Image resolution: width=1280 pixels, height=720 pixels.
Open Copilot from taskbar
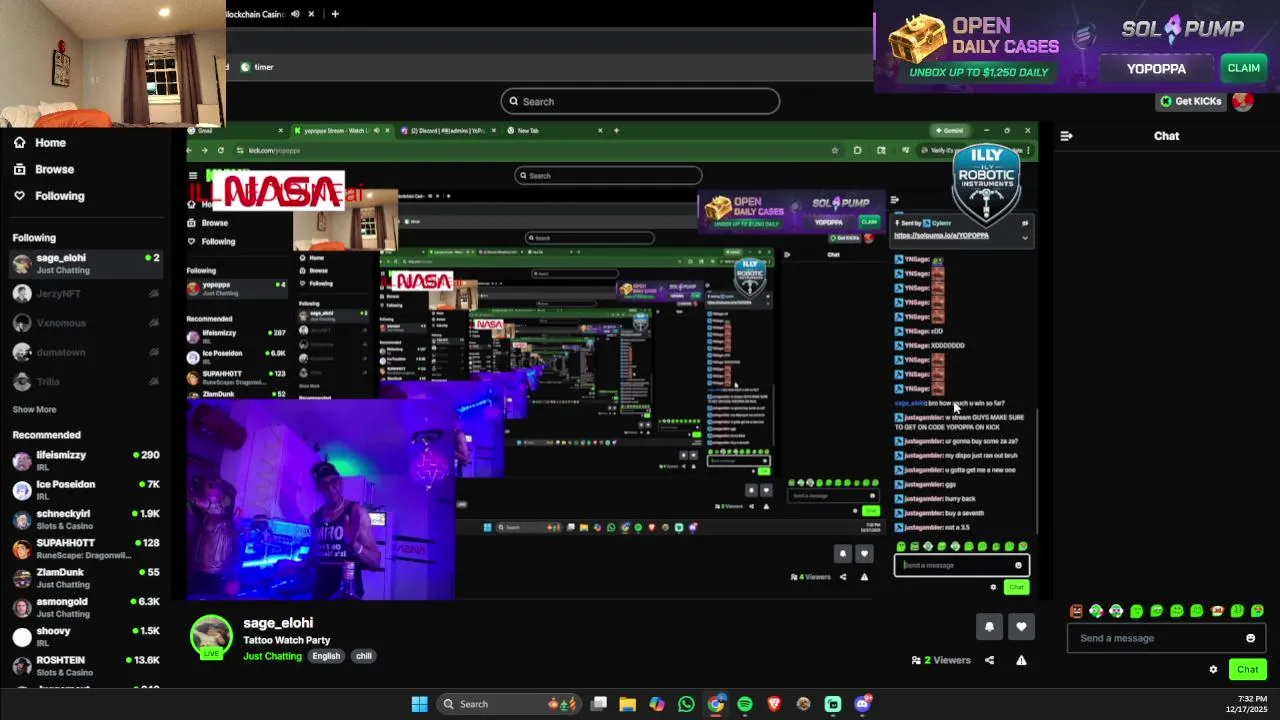pos(657,704)
